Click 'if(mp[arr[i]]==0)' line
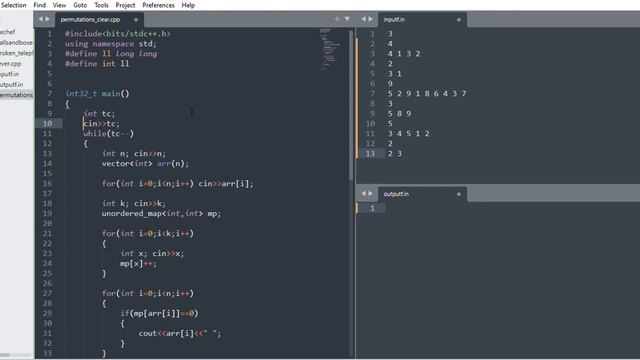640x360 pixels. coord(159,313)
